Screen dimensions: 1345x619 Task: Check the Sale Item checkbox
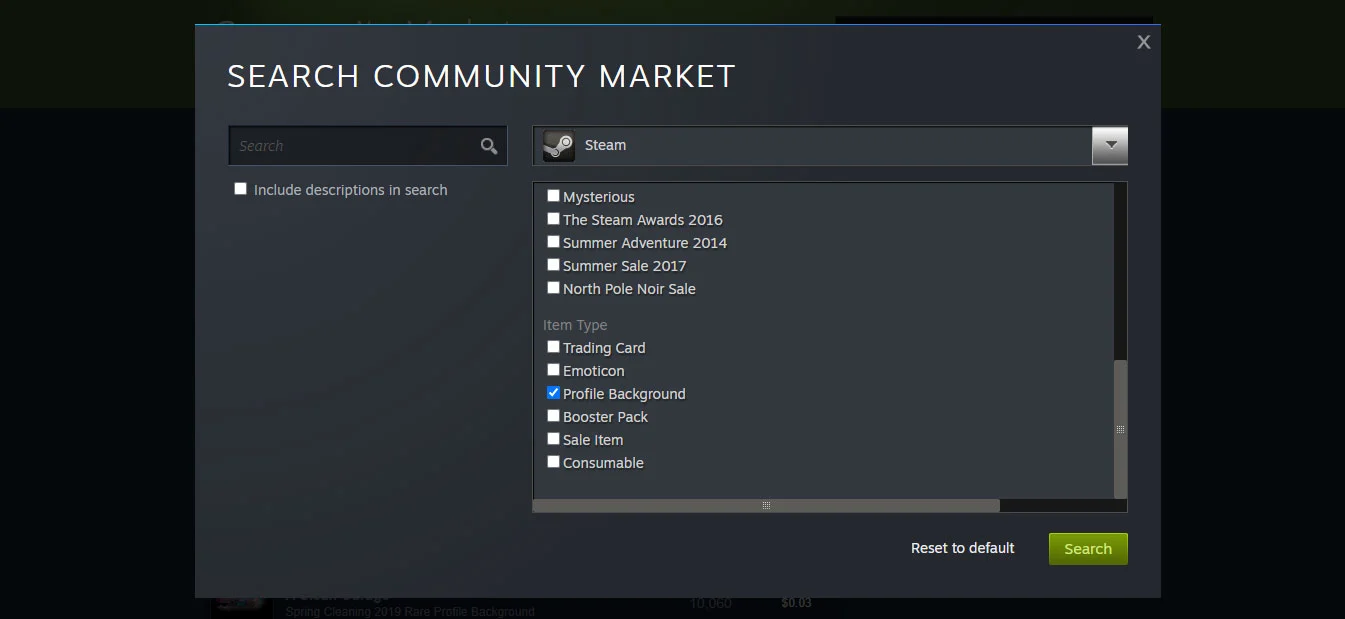click(553, 439)
